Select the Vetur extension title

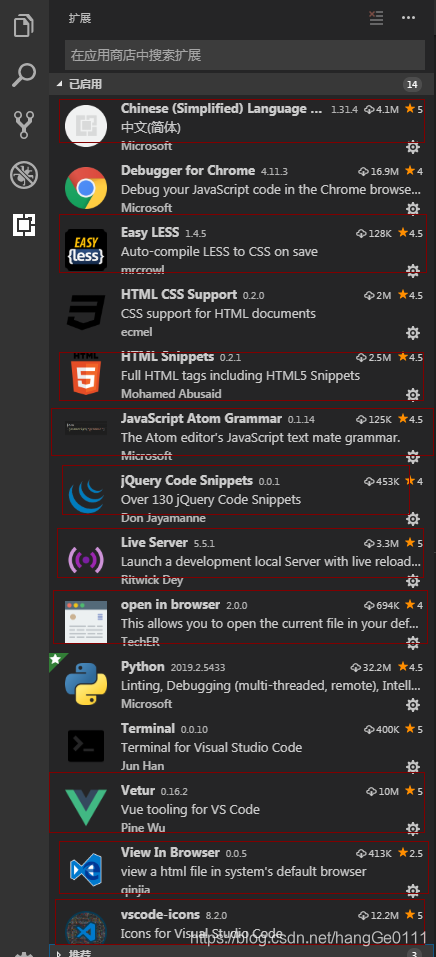[x=139, y=791]
